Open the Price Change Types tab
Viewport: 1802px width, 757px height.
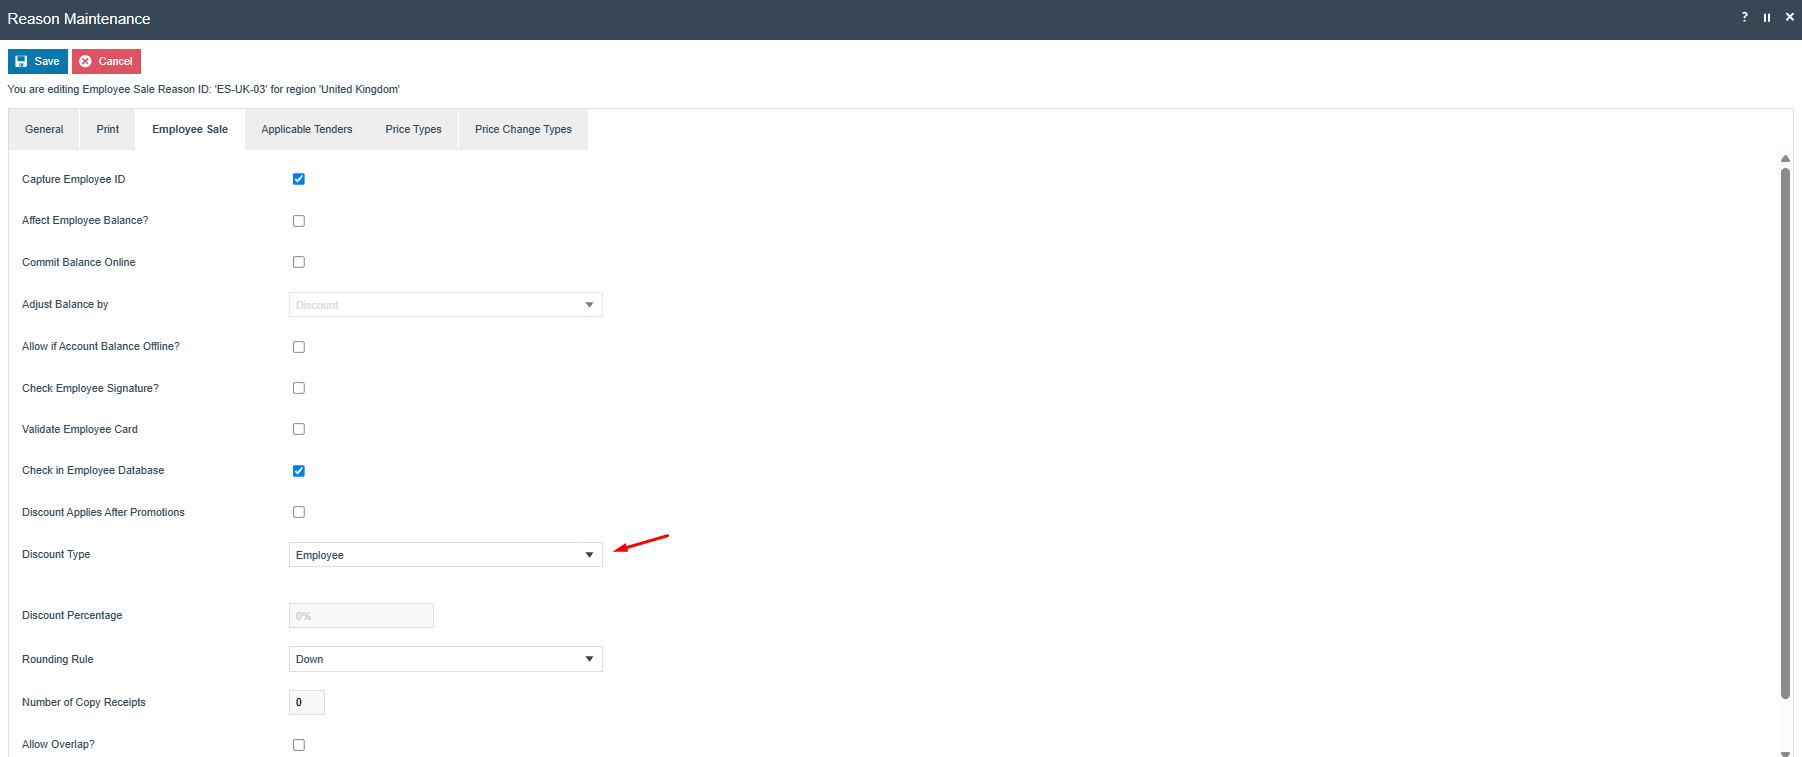[x=523, y=129]
